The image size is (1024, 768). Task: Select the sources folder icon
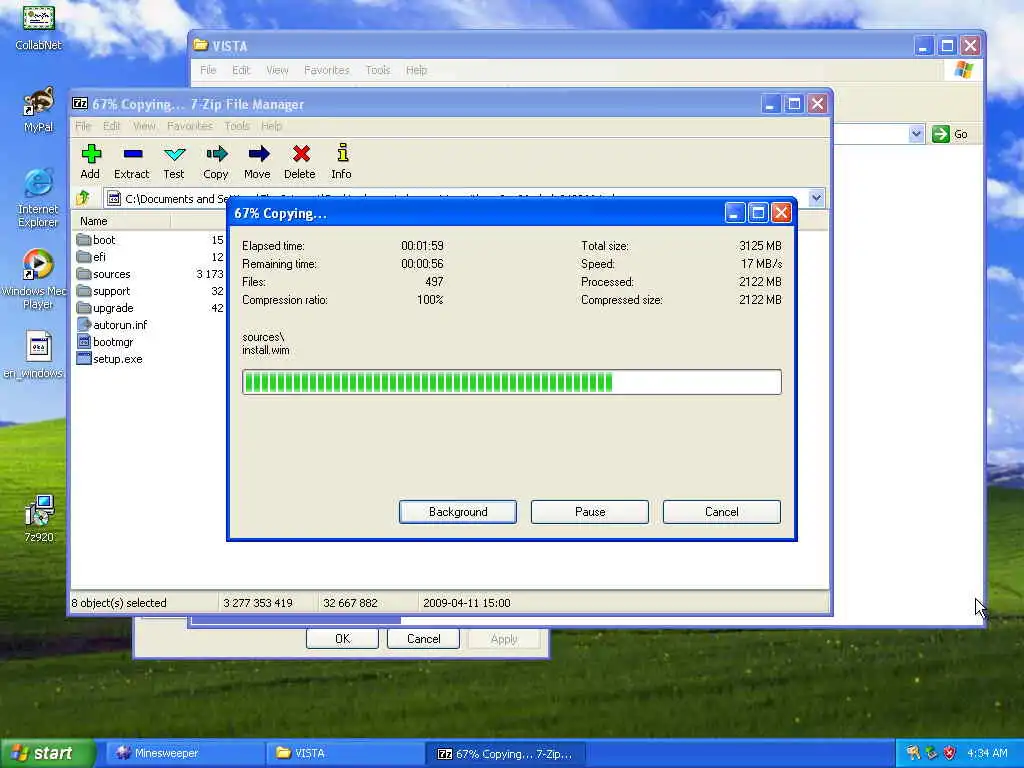(x=84, y=274)
